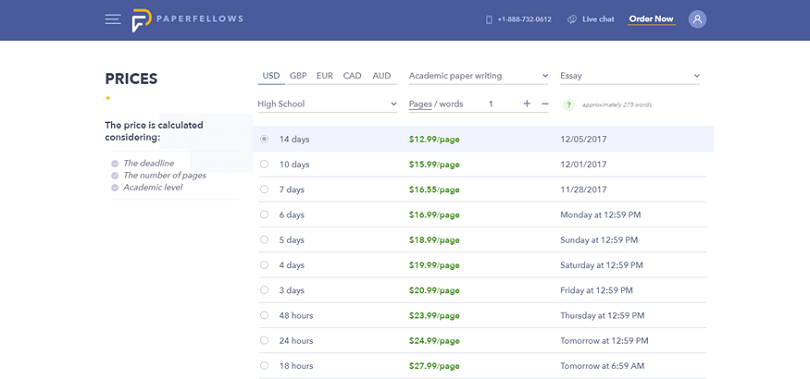Click Friday at 12:59 PM due time
Viewport: 810px width, 379px height.
point(596,290)
